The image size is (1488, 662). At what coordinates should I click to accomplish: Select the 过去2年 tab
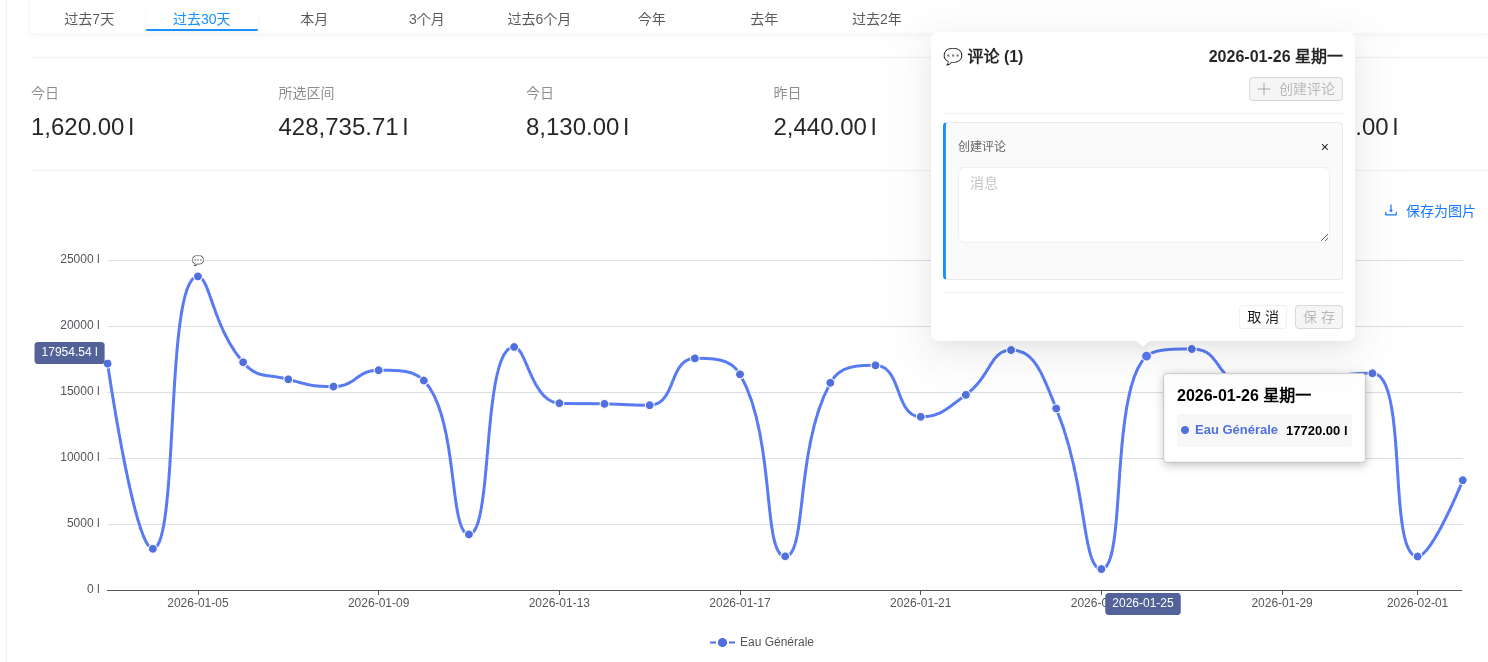(877, 19)
